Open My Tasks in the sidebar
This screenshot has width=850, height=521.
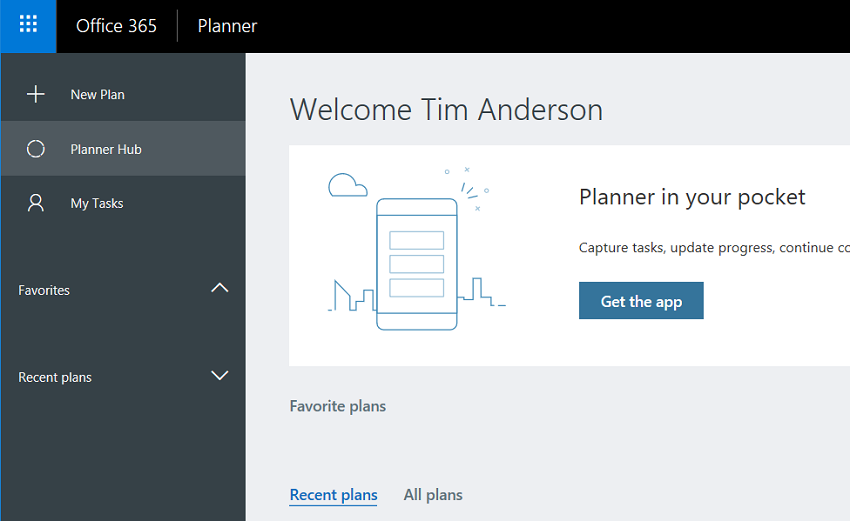[x=123, y=203]
